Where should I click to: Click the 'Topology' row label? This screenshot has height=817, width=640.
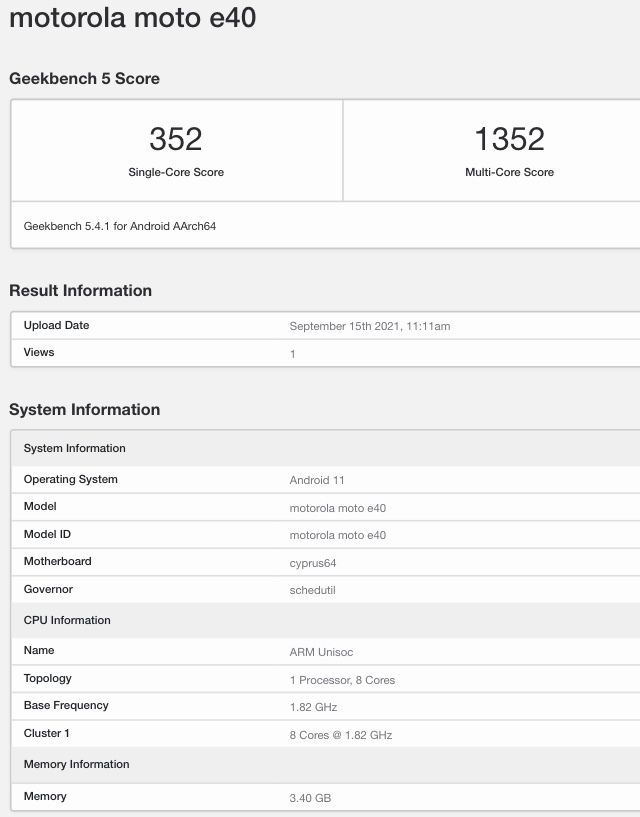pyautogui.click(x=48, y=678)
